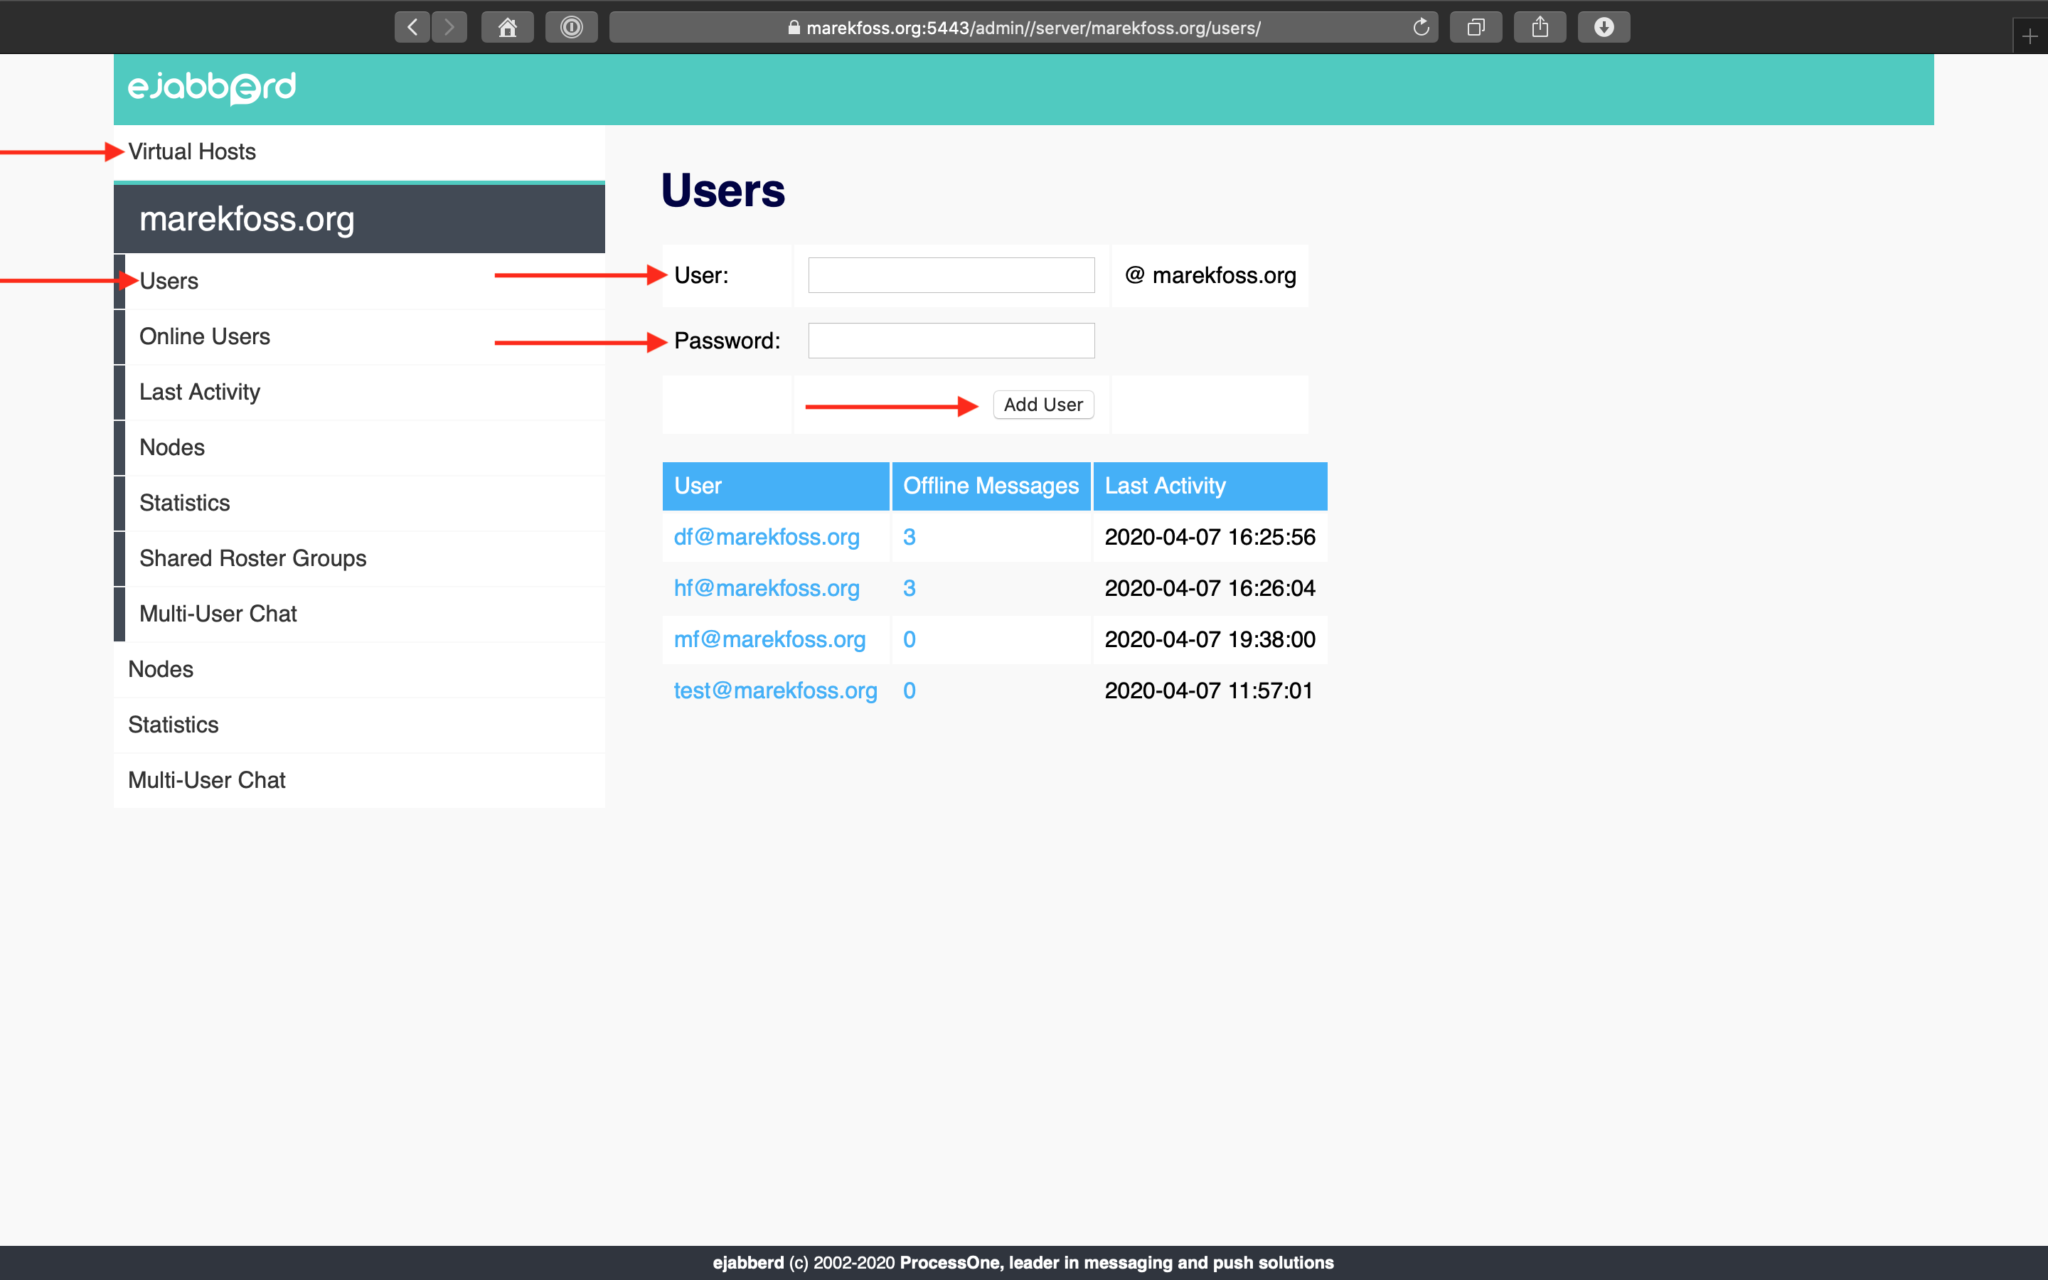Select Users under marekfoss.org
This screenshot has height=1280, width=2048.
point(168,281)
